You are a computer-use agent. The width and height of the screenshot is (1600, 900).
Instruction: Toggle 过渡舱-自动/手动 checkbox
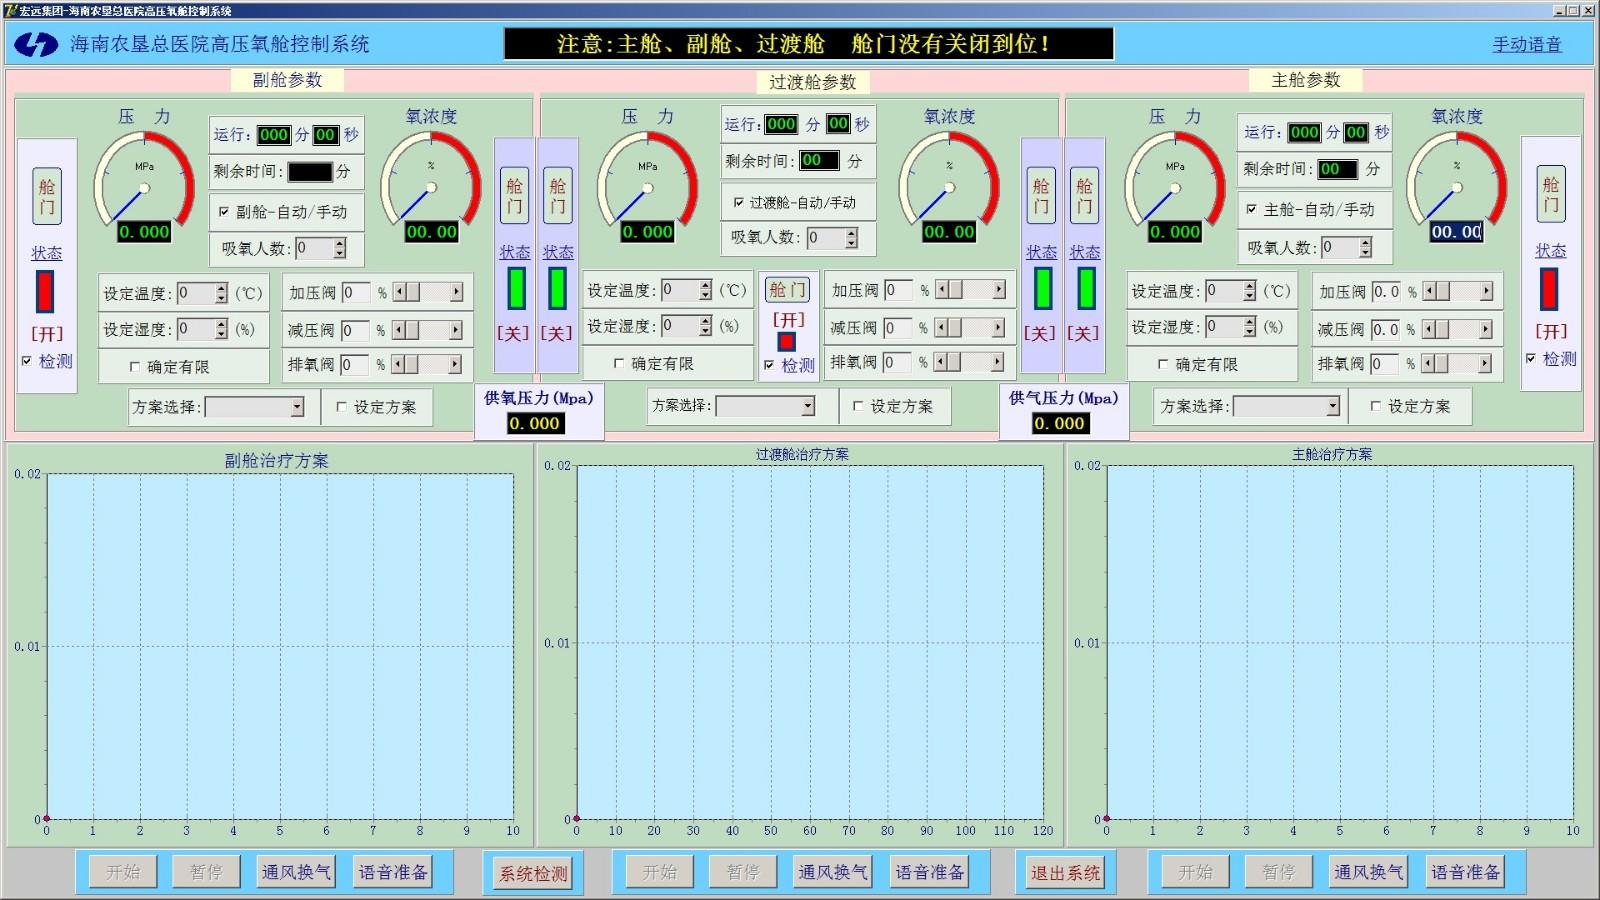(739, 202)
